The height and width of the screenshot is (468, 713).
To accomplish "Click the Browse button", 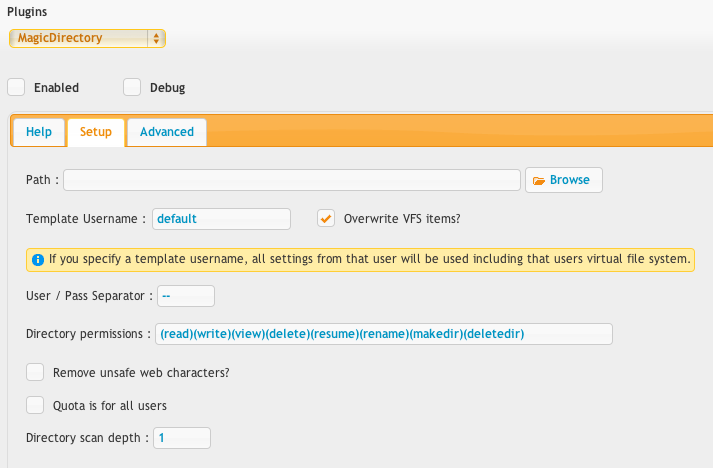I will pos(564,180).
